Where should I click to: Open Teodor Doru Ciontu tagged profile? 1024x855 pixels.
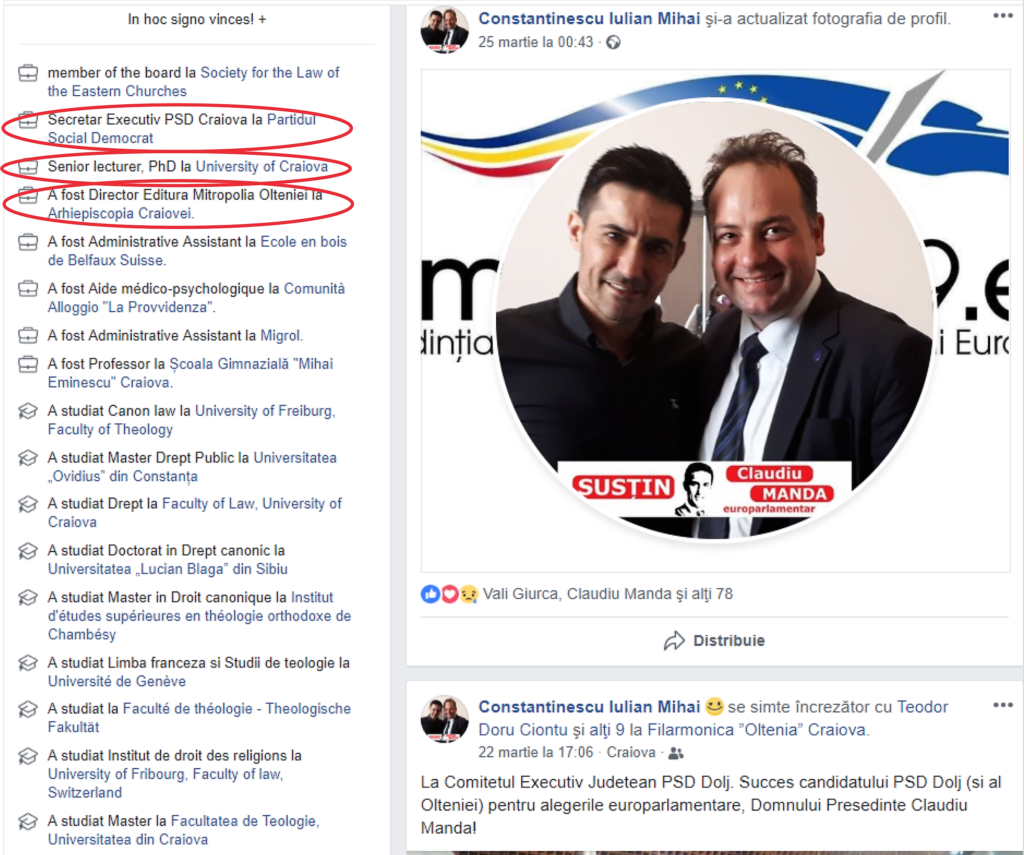click(x=713, y=718)
